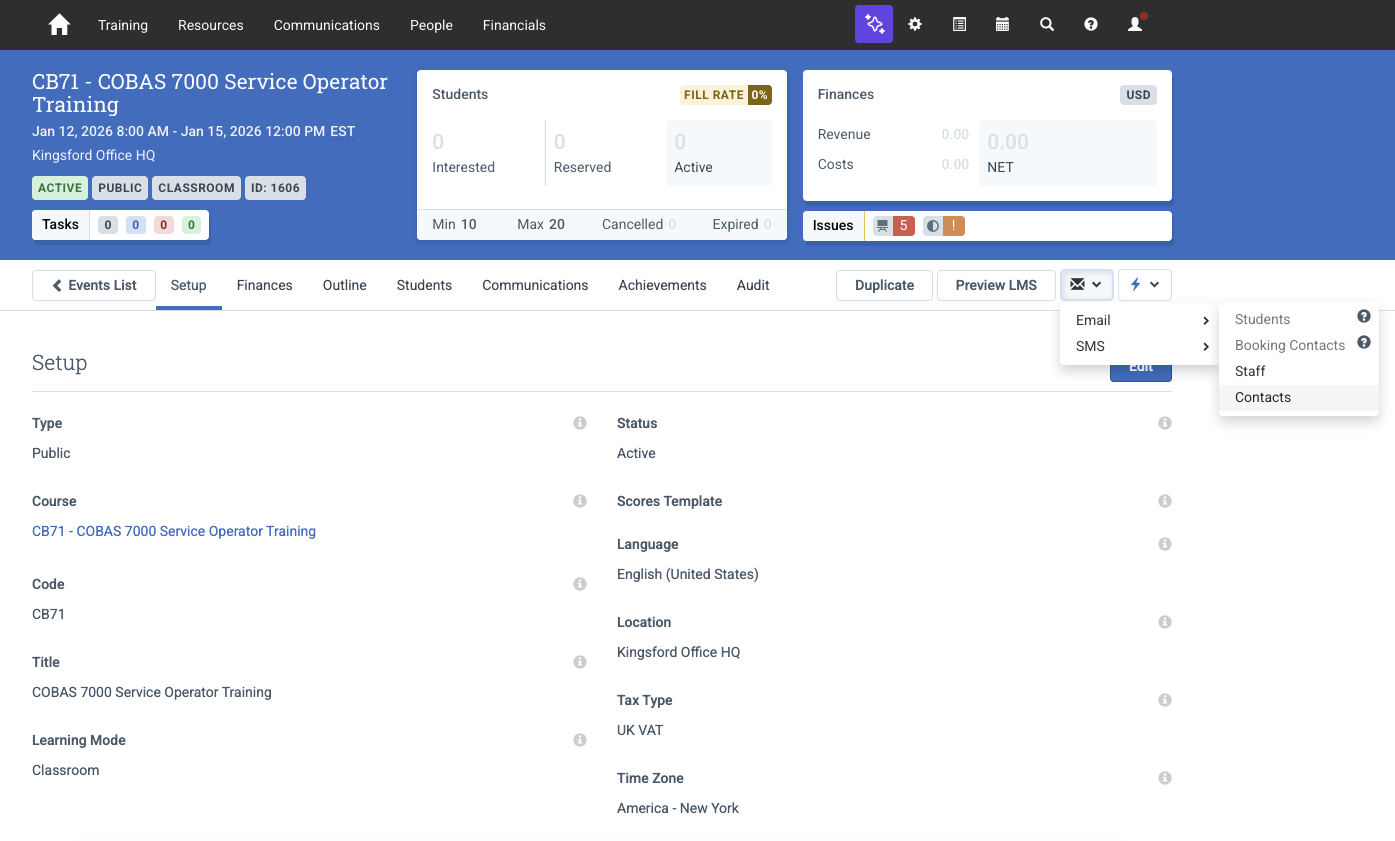The height and width of the screenshot is (841, 1395).
Task: Click the gray task count badge
Action: [108, 225]
